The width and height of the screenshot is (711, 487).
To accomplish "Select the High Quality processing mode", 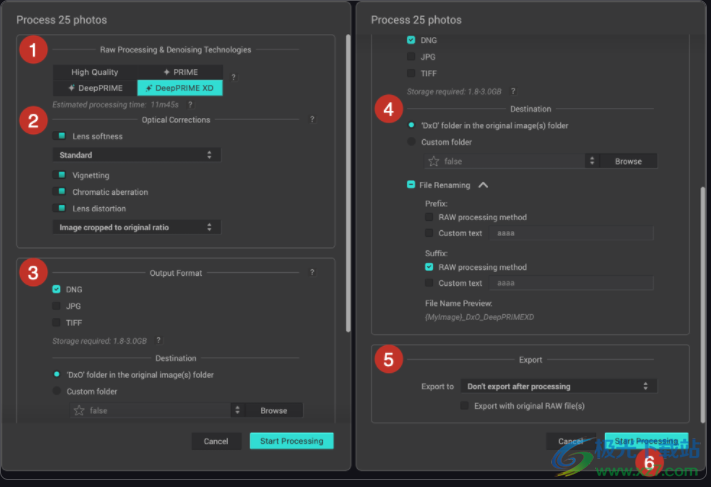I will [95, 72].
